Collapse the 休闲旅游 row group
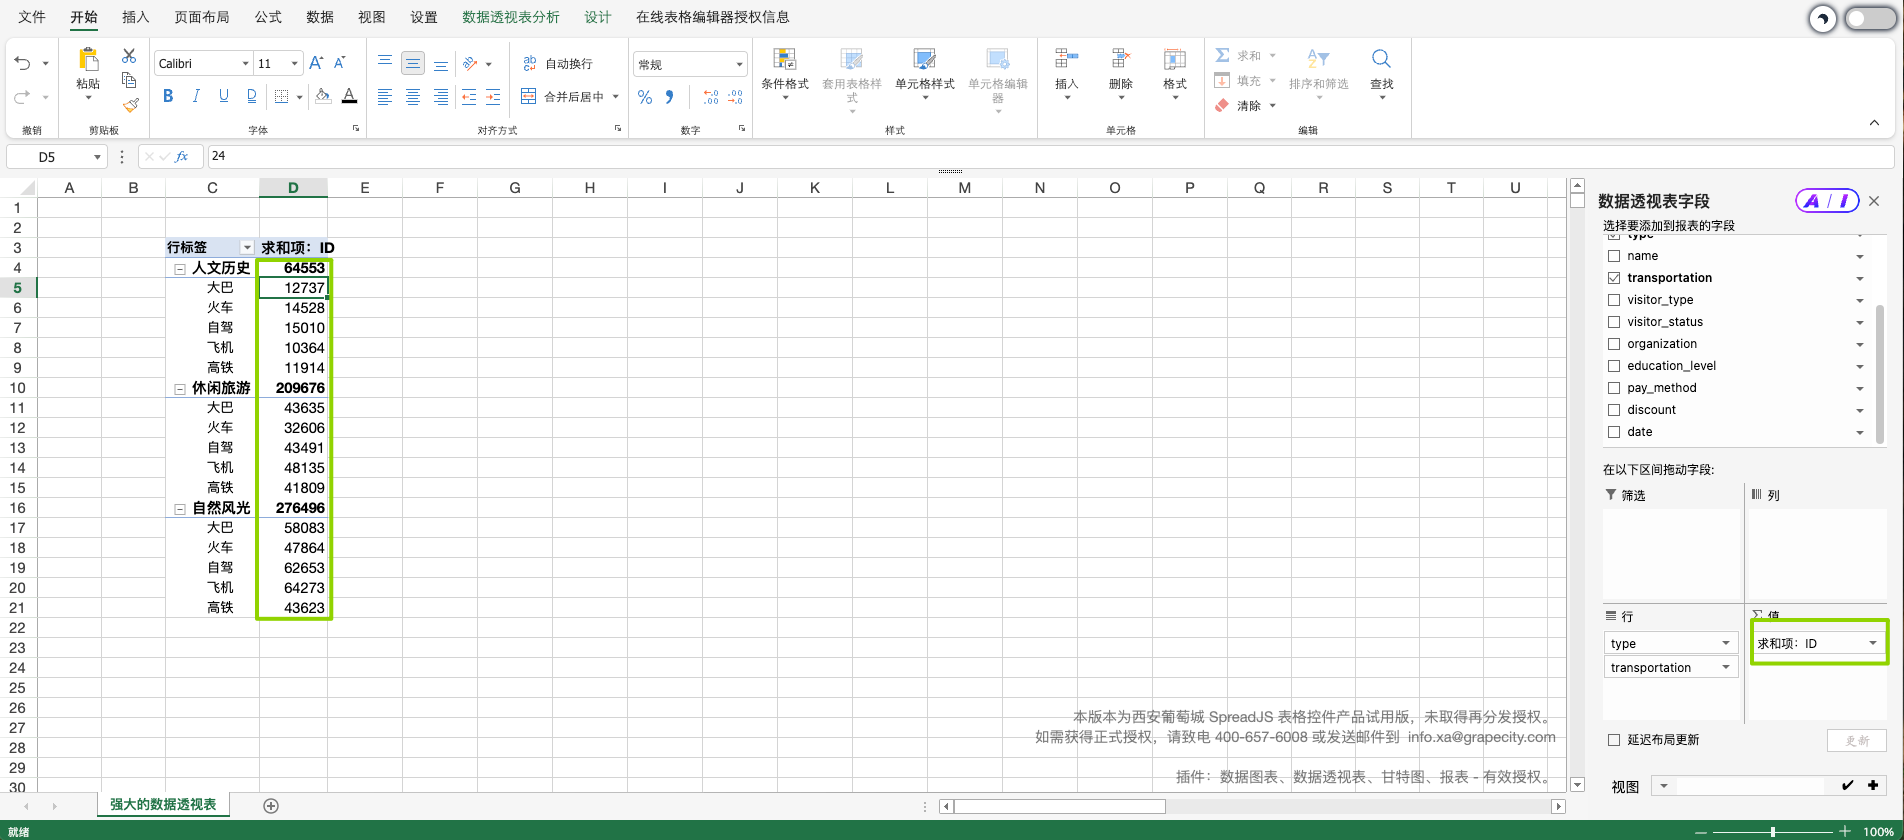The height and width of the screenshot is (840, 1904). point(180,389)
